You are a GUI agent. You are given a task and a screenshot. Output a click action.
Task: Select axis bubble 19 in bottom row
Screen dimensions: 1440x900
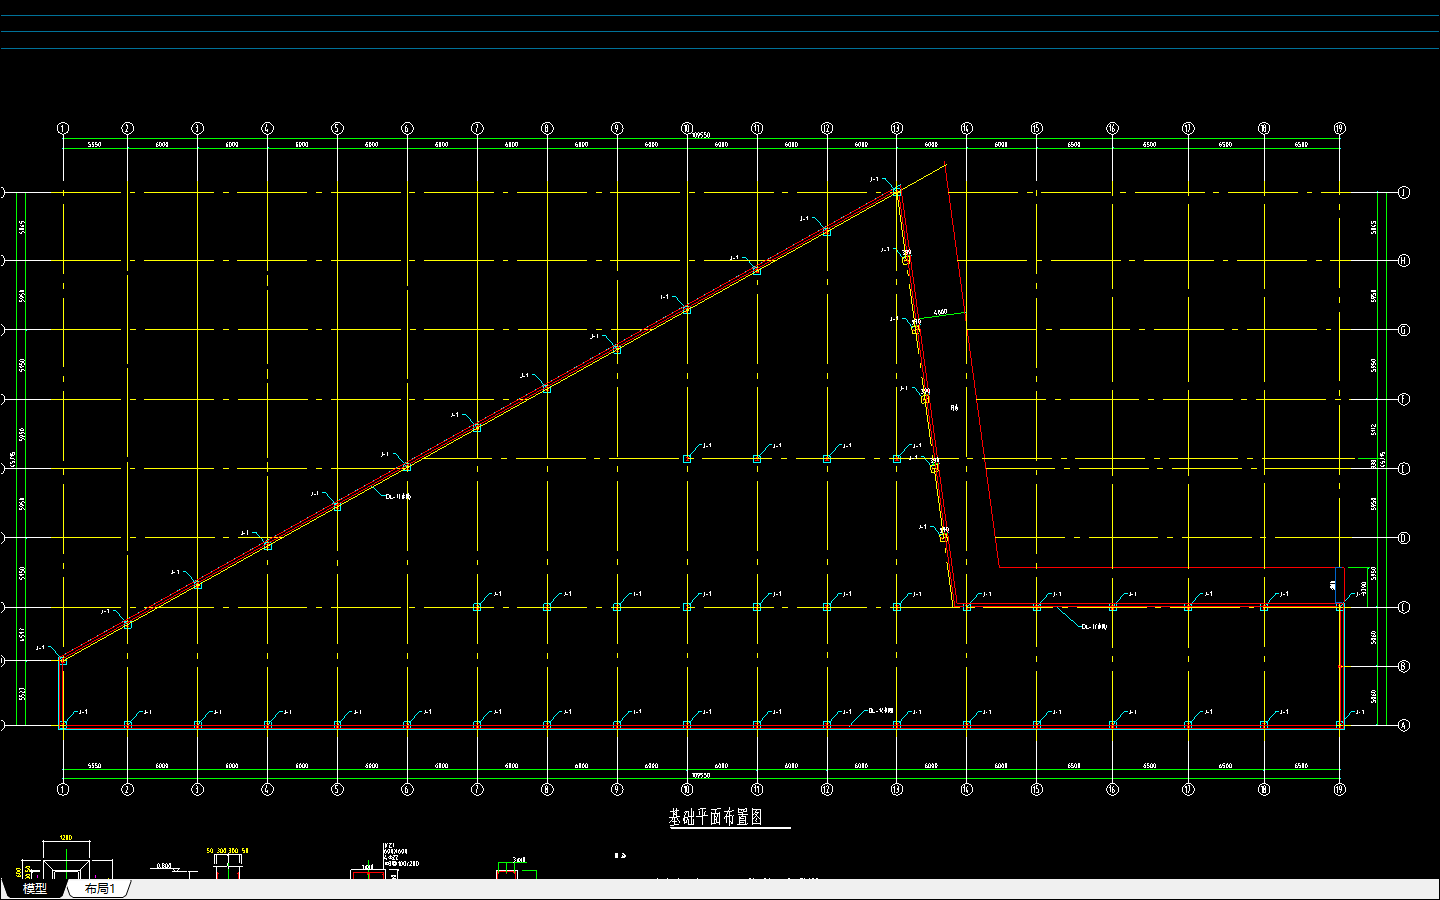[x=1340, y=789]
